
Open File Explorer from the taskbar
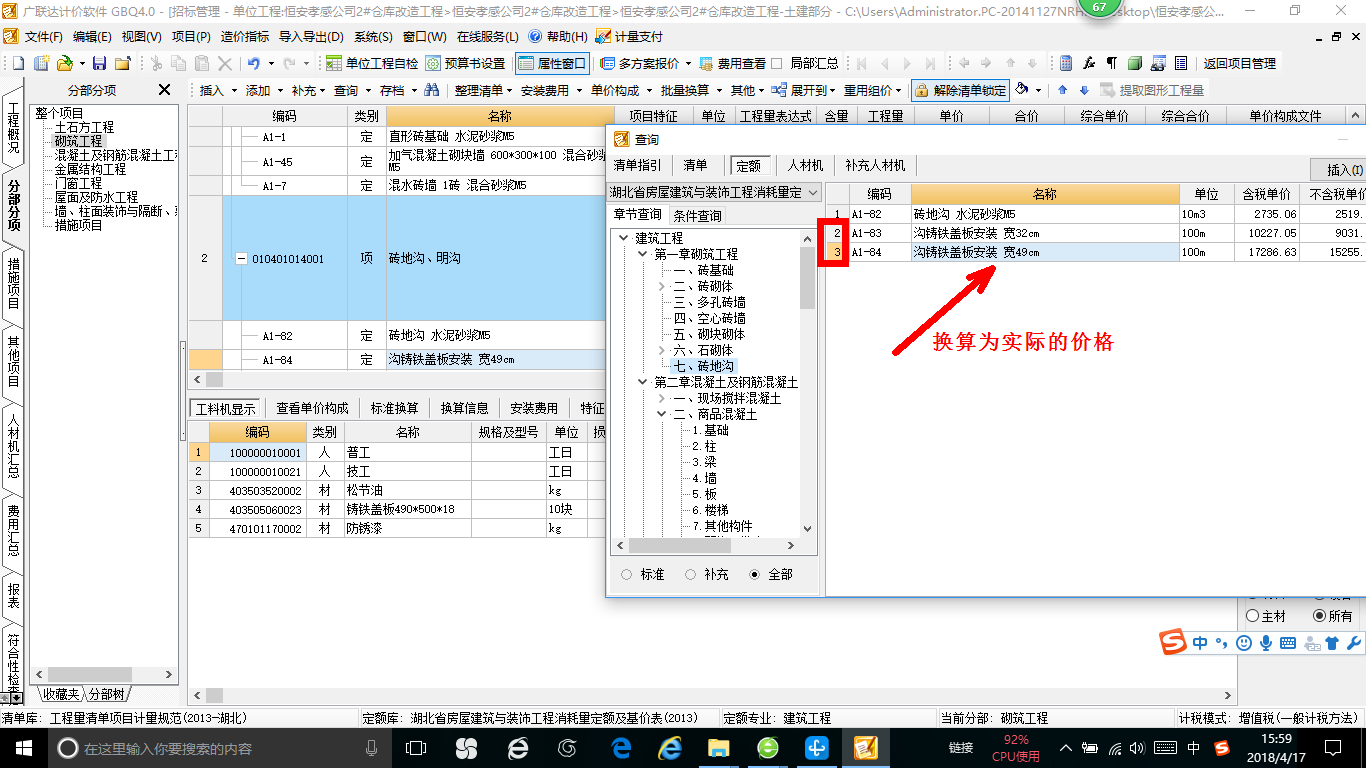click(718, 747)
